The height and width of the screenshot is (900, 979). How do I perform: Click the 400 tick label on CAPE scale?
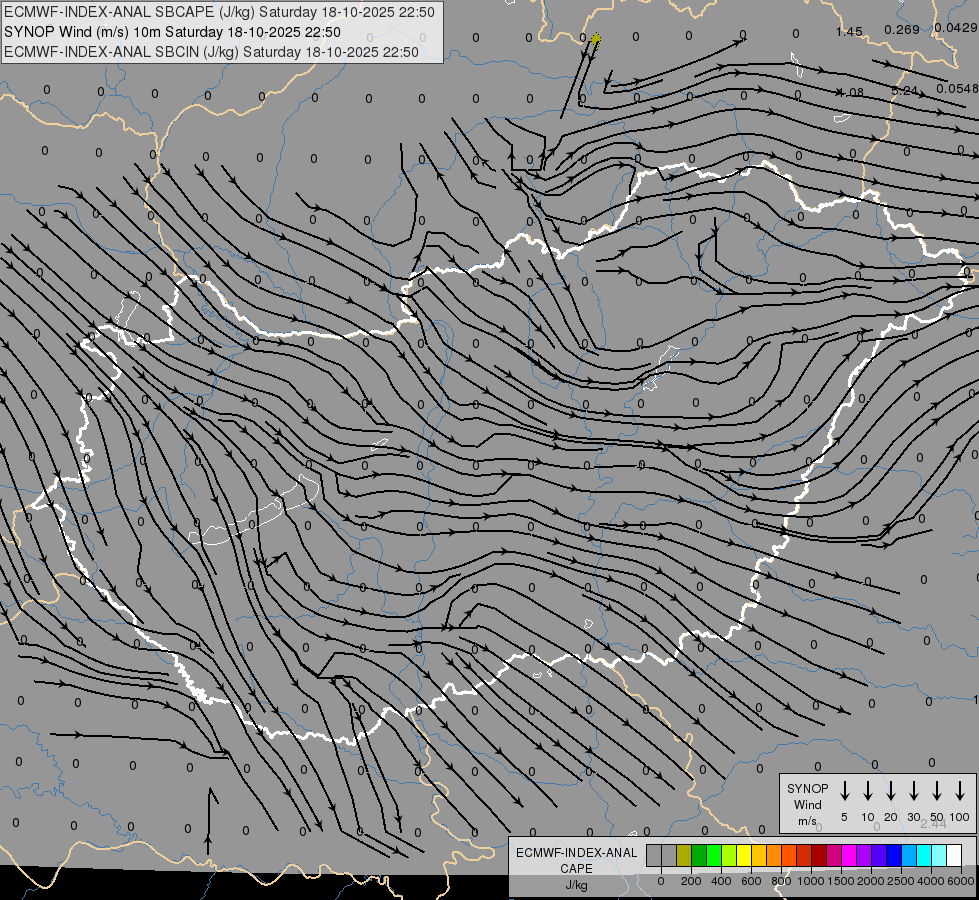721,881
